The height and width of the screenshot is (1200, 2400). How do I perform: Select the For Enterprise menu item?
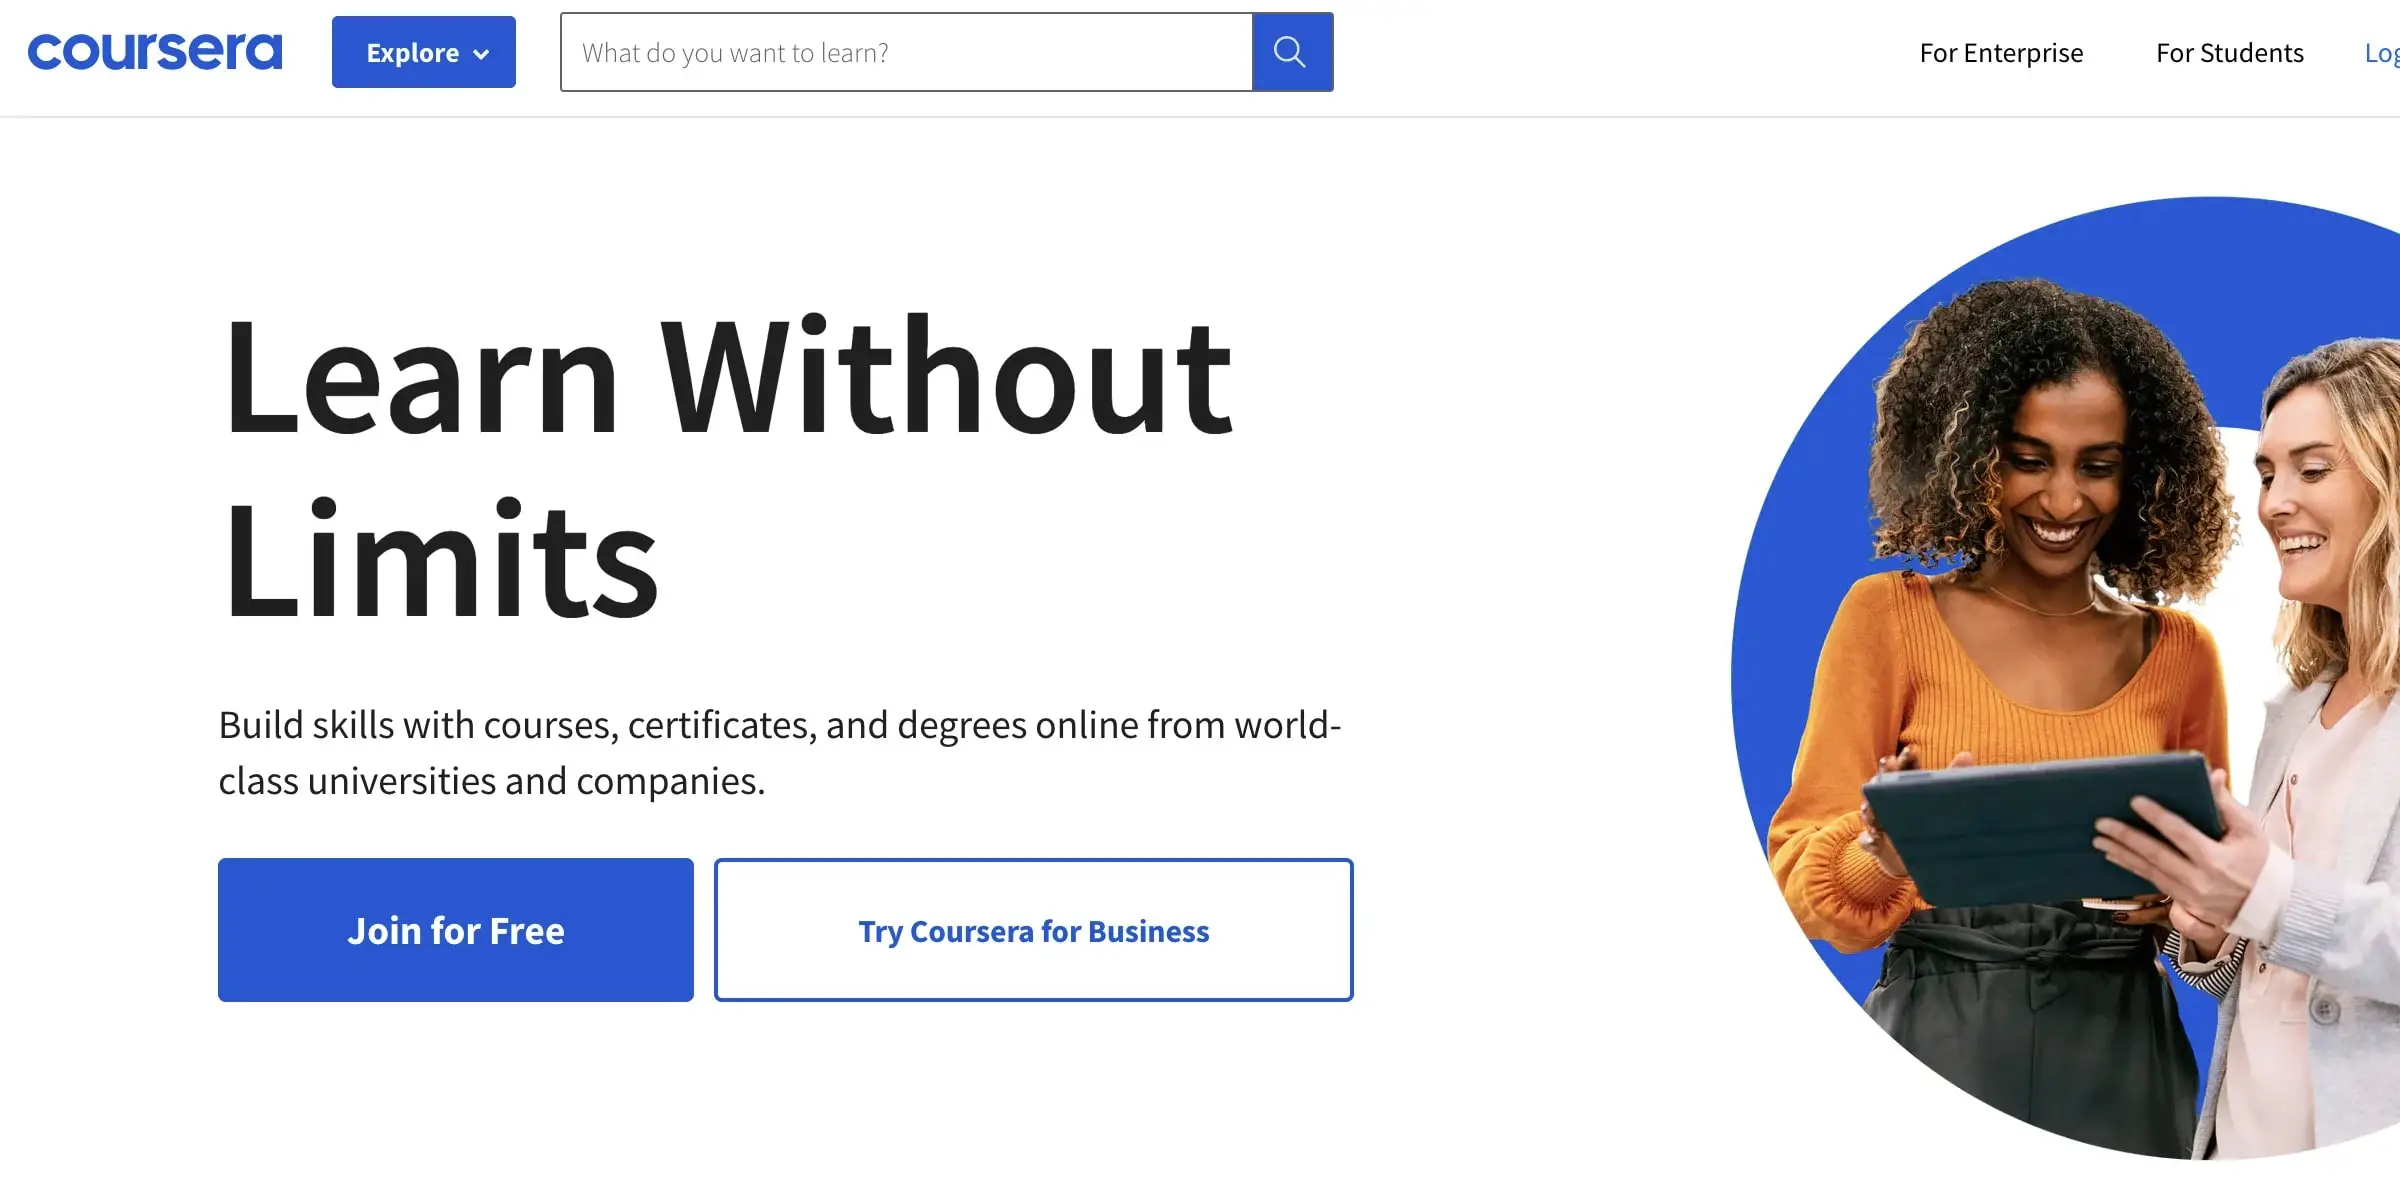click(x=2001, y=51)
